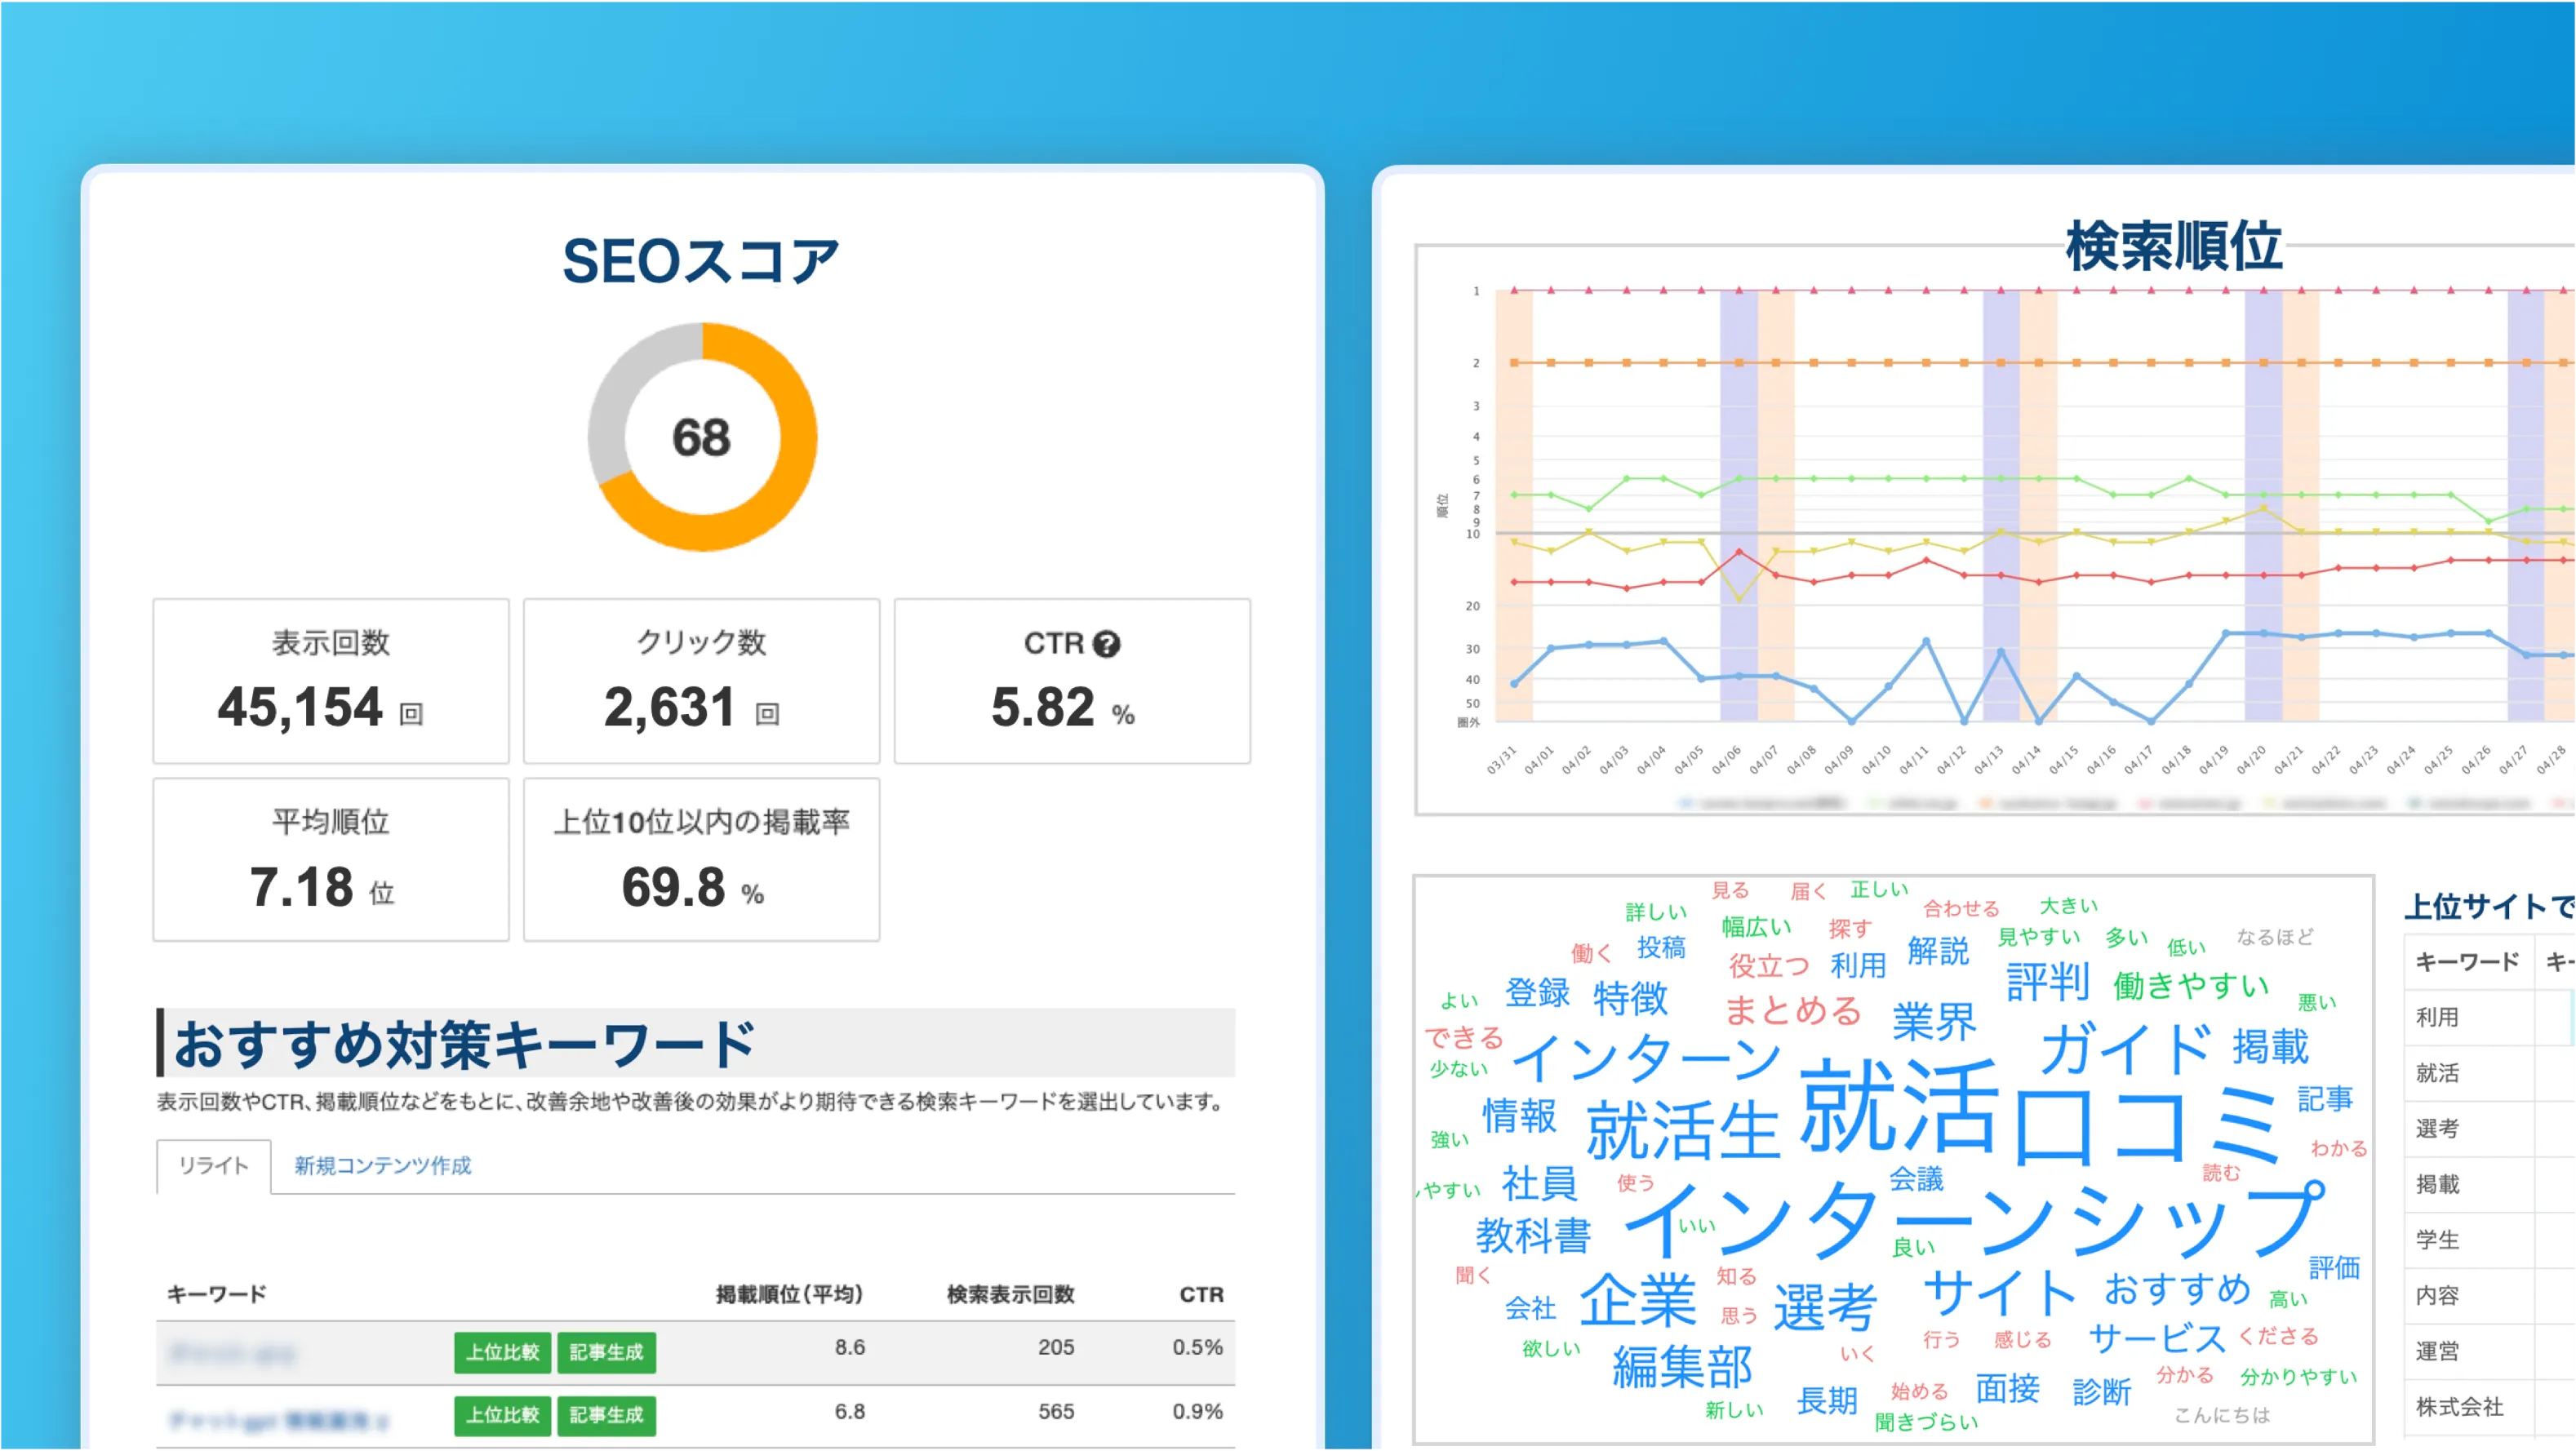Viewport: 2576px width, 1451px height.
Task: Click the CTR help question mark icon
Action: (1106, 644)
